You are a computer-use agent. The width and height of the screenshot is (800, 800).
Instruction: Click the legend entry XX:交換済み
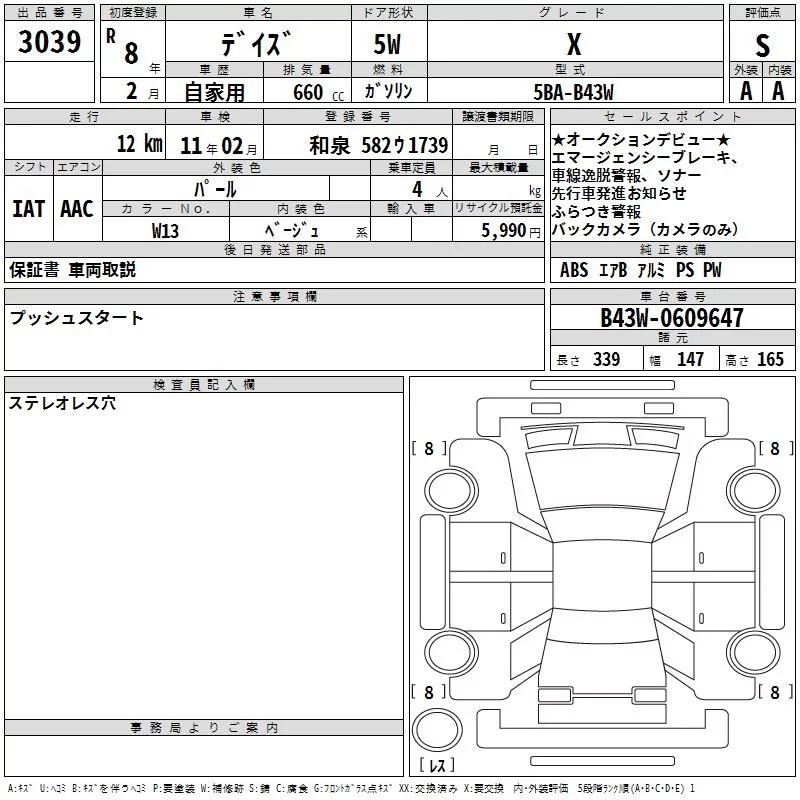(427, 789)
